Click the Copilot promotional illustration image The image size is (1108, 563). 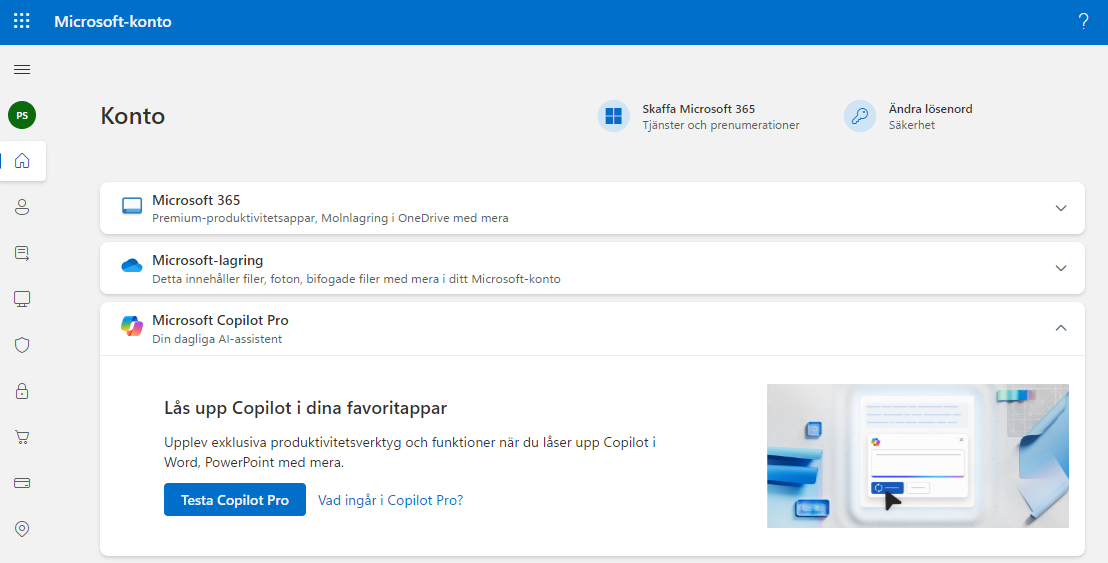(x=917, y=456)
